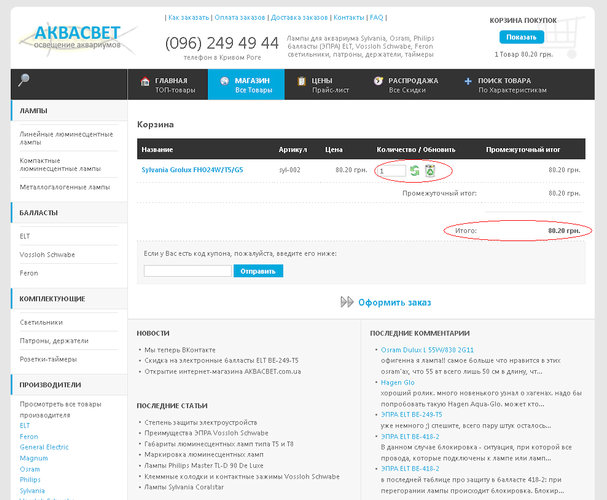Open the Sylvania Grolux FHO24W/T5/G5 product link

click(192, 170)
